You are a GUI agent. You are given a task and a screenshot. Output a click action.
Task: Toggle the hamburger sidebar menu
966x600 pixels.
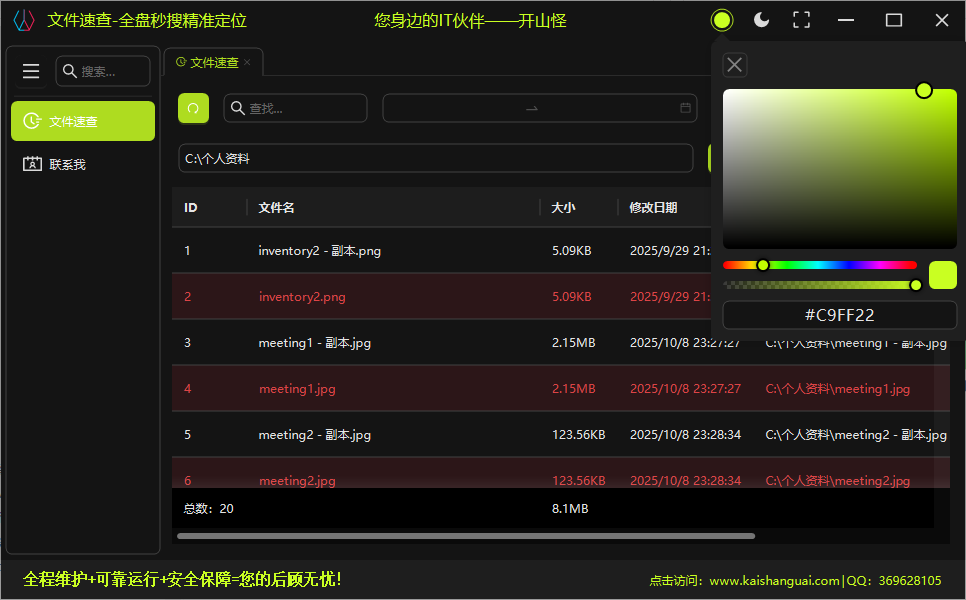point(31,71)
